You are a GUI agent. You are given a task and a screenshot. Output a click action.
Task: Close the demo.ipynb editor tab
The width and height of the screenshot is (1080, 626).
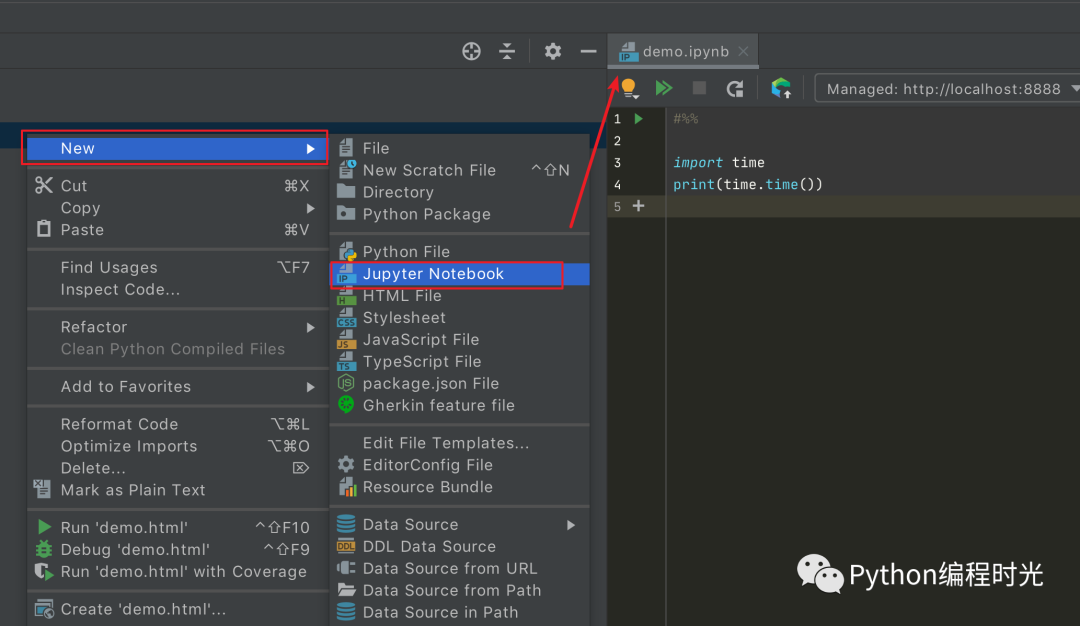[x=743, y=51]
